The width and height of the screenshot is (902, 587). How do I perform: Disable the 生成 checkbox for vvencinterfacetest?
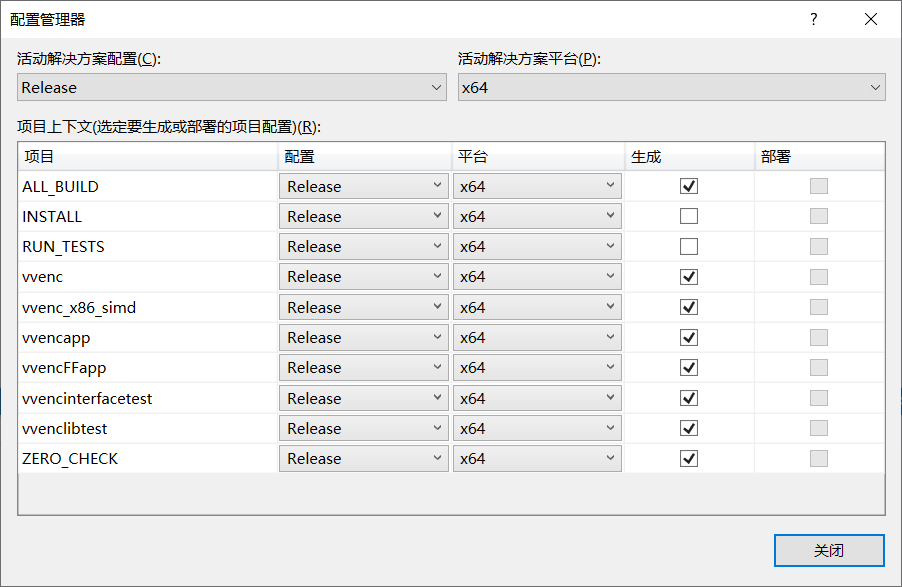(x=687, y=398)
